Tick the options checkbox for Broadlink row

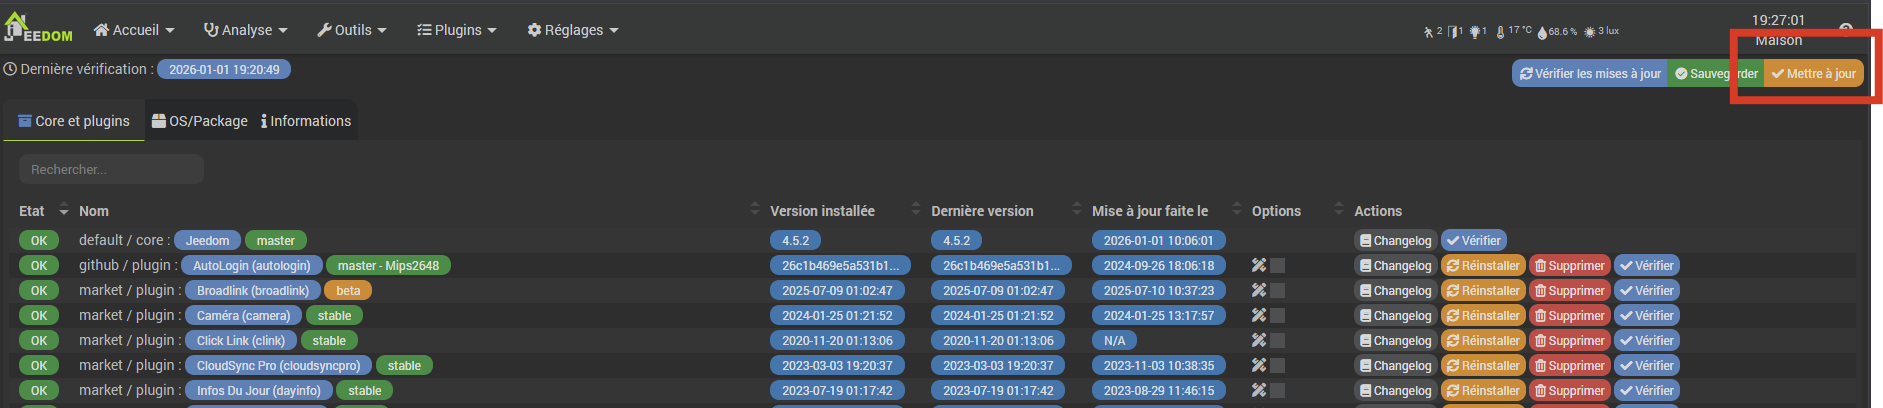point(1277,291)
